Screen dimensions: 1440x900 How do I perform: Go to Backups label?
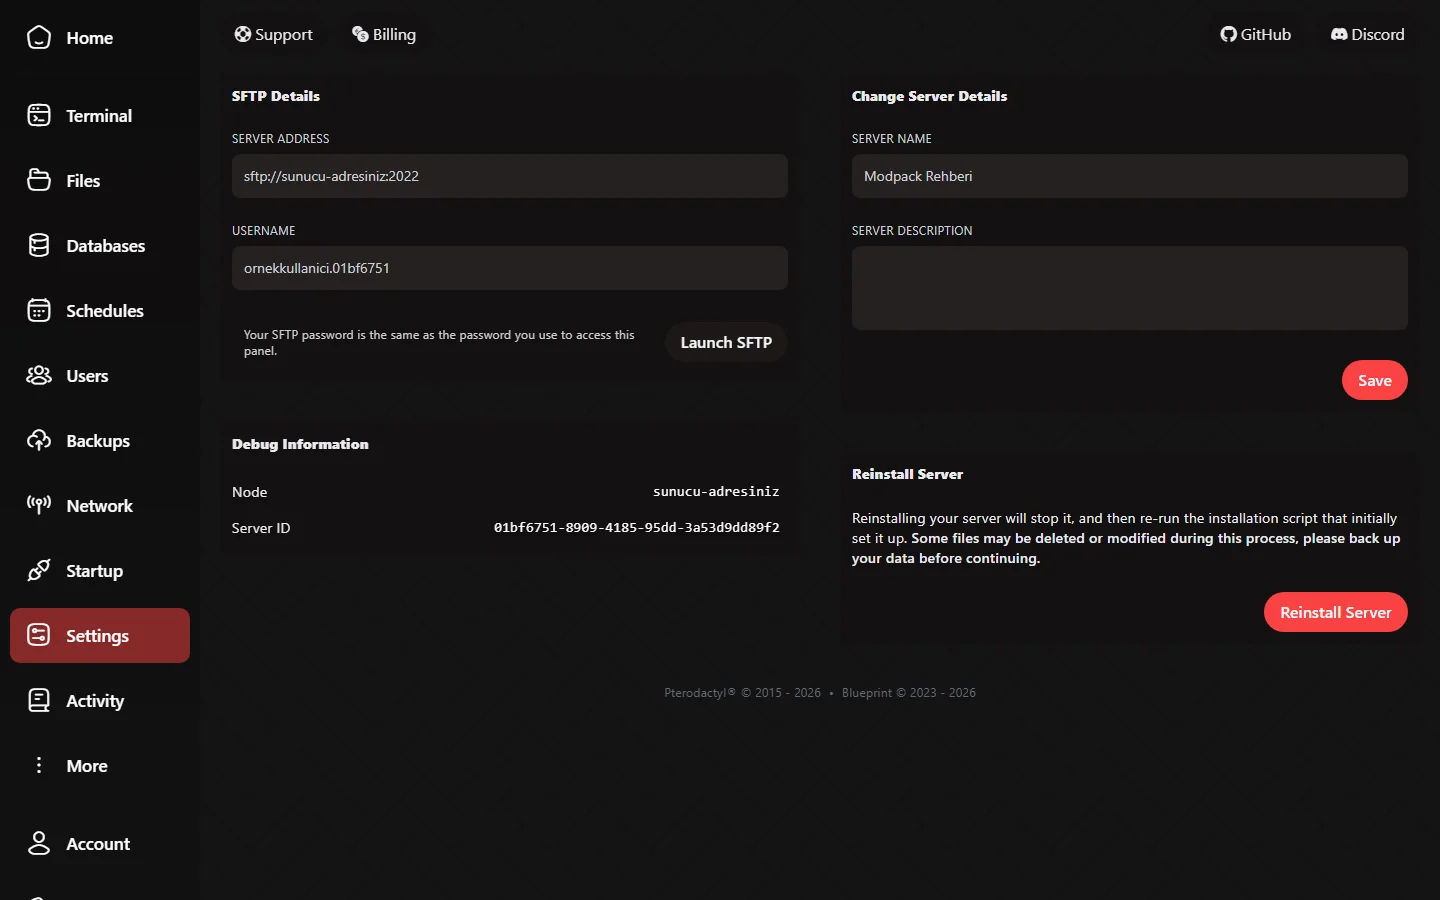click(x=98, y=441)
